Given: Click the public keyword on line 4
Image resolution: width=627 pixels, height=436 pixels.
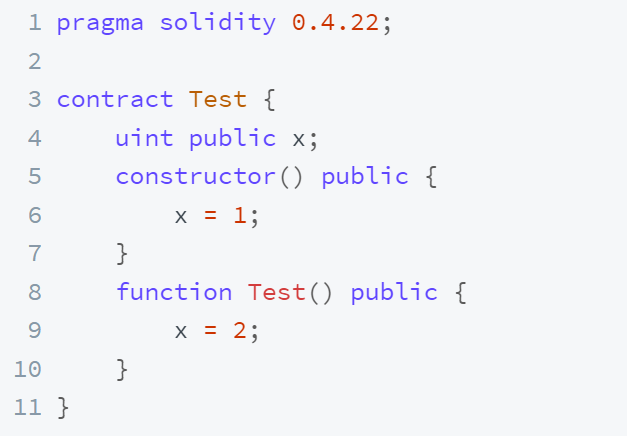Looking at the screenshot, I should (x=232, y=139).
